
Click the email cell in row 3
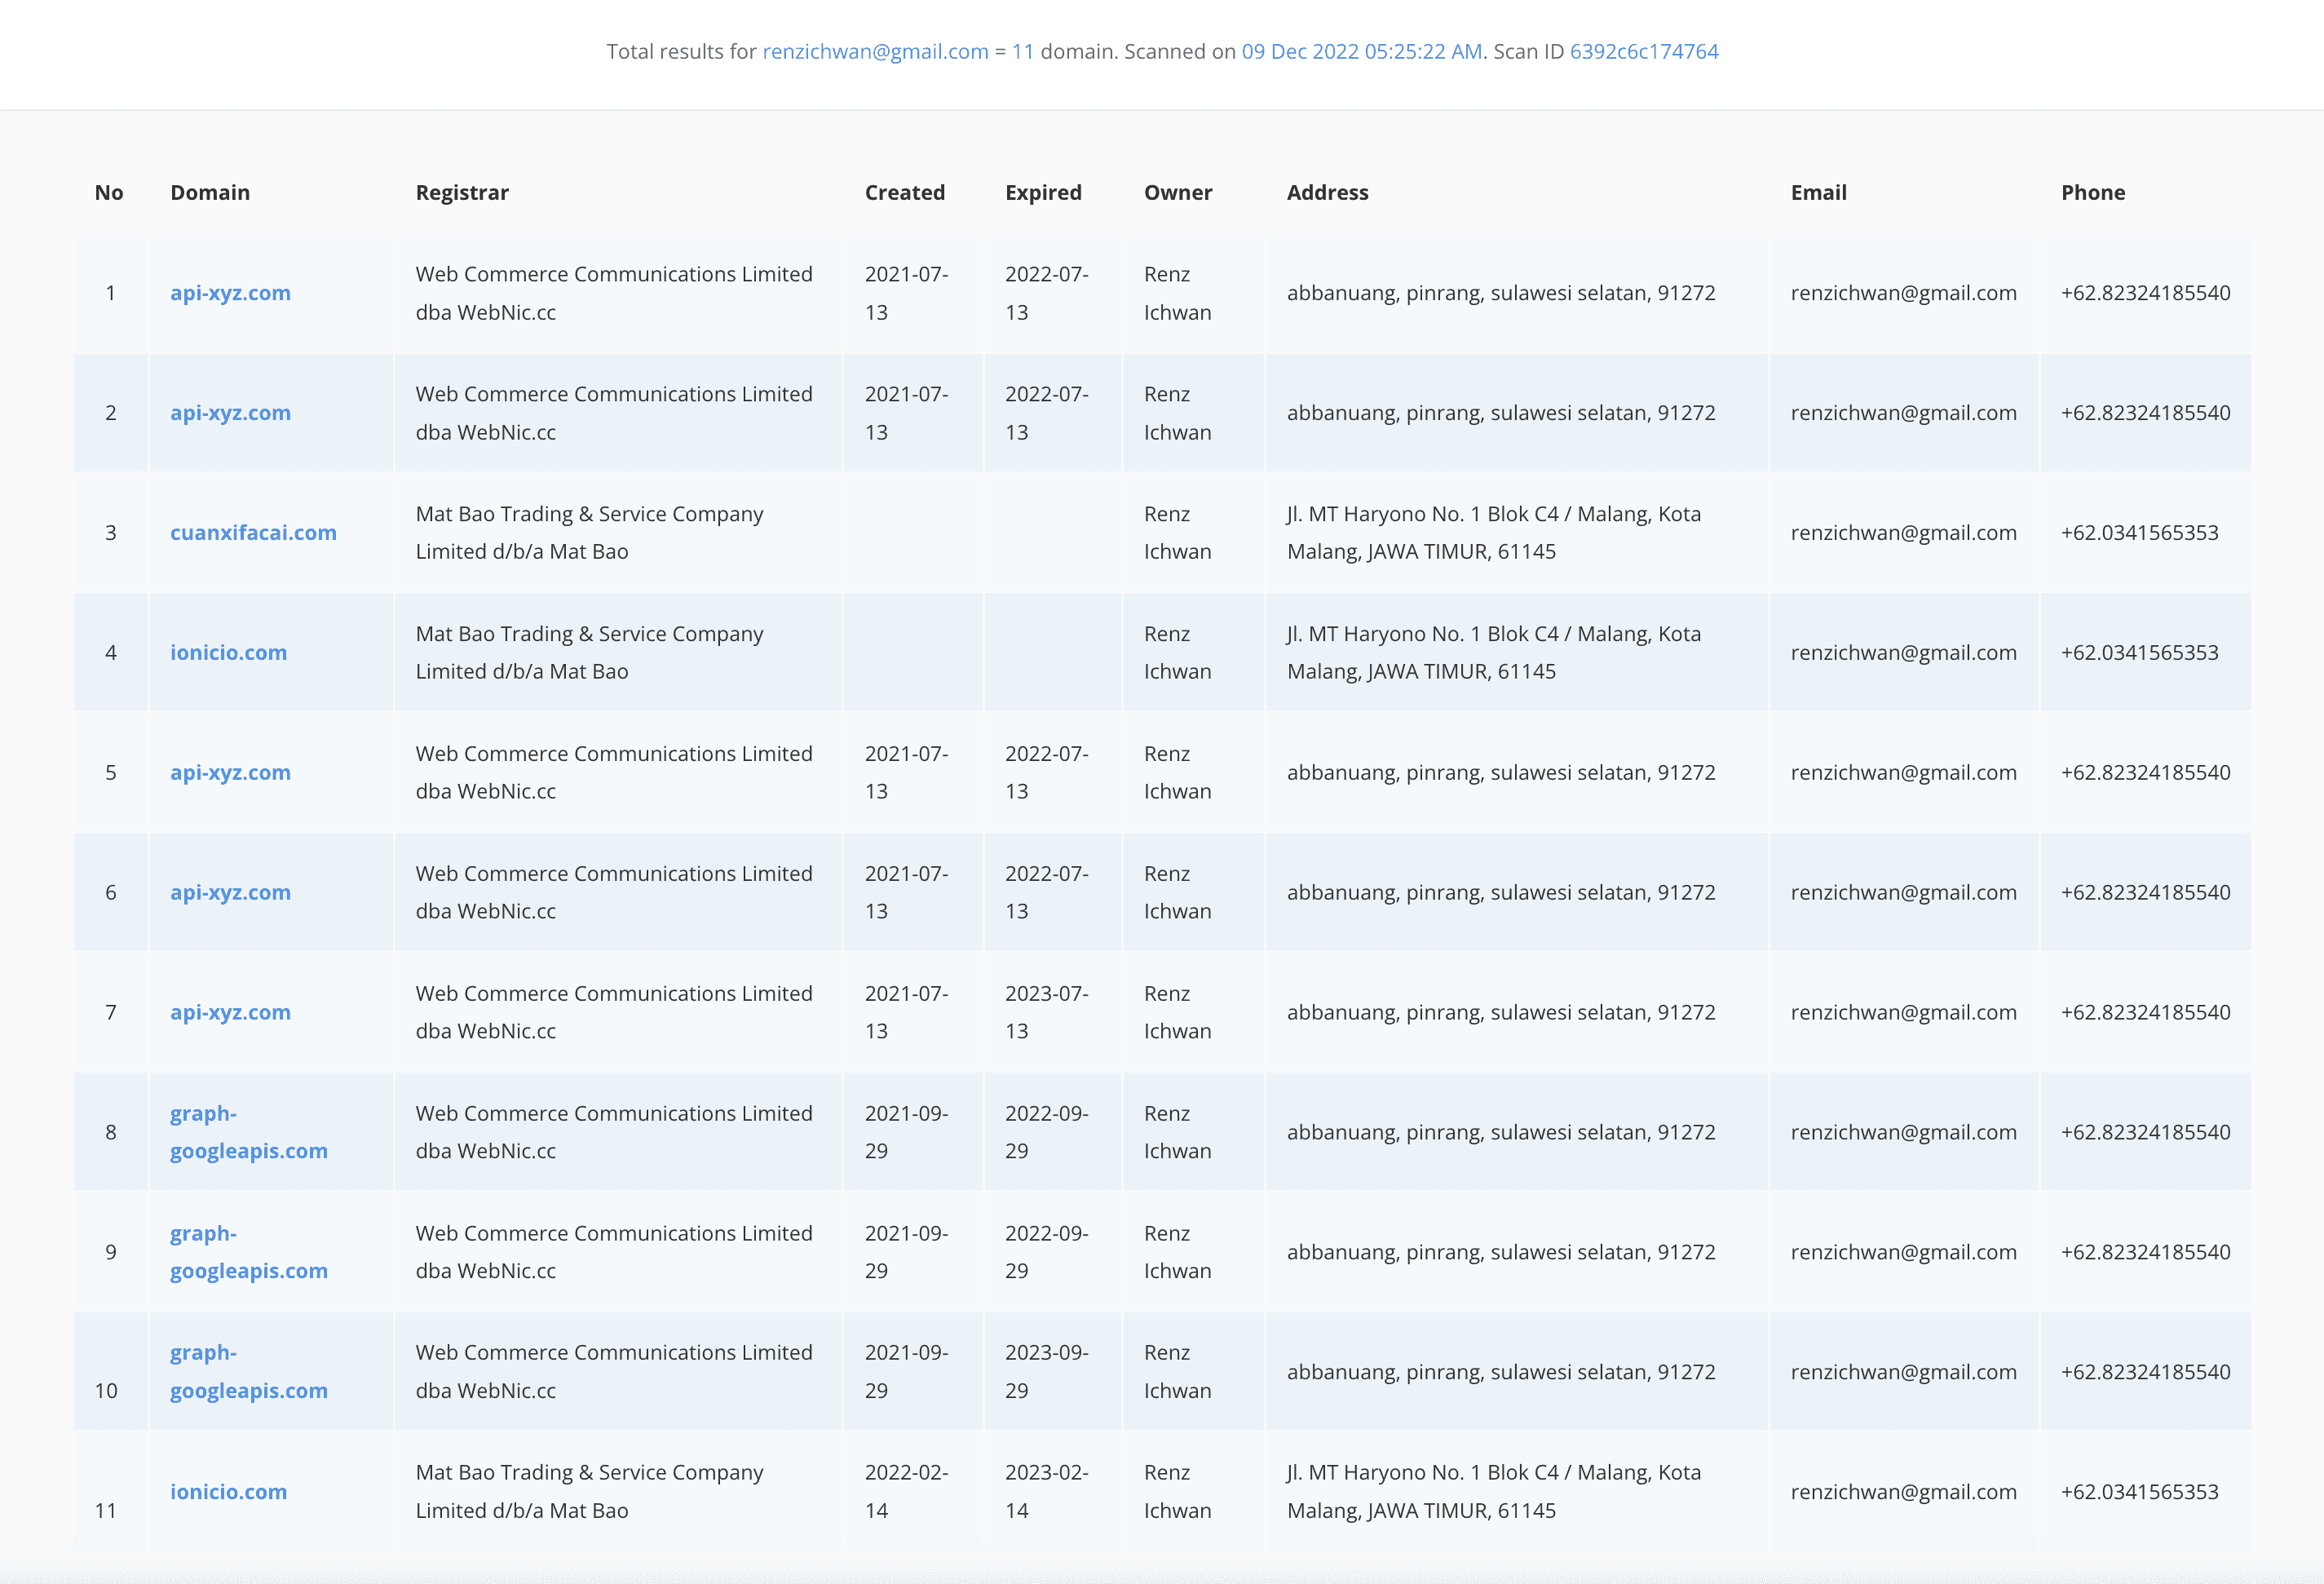1903,533
